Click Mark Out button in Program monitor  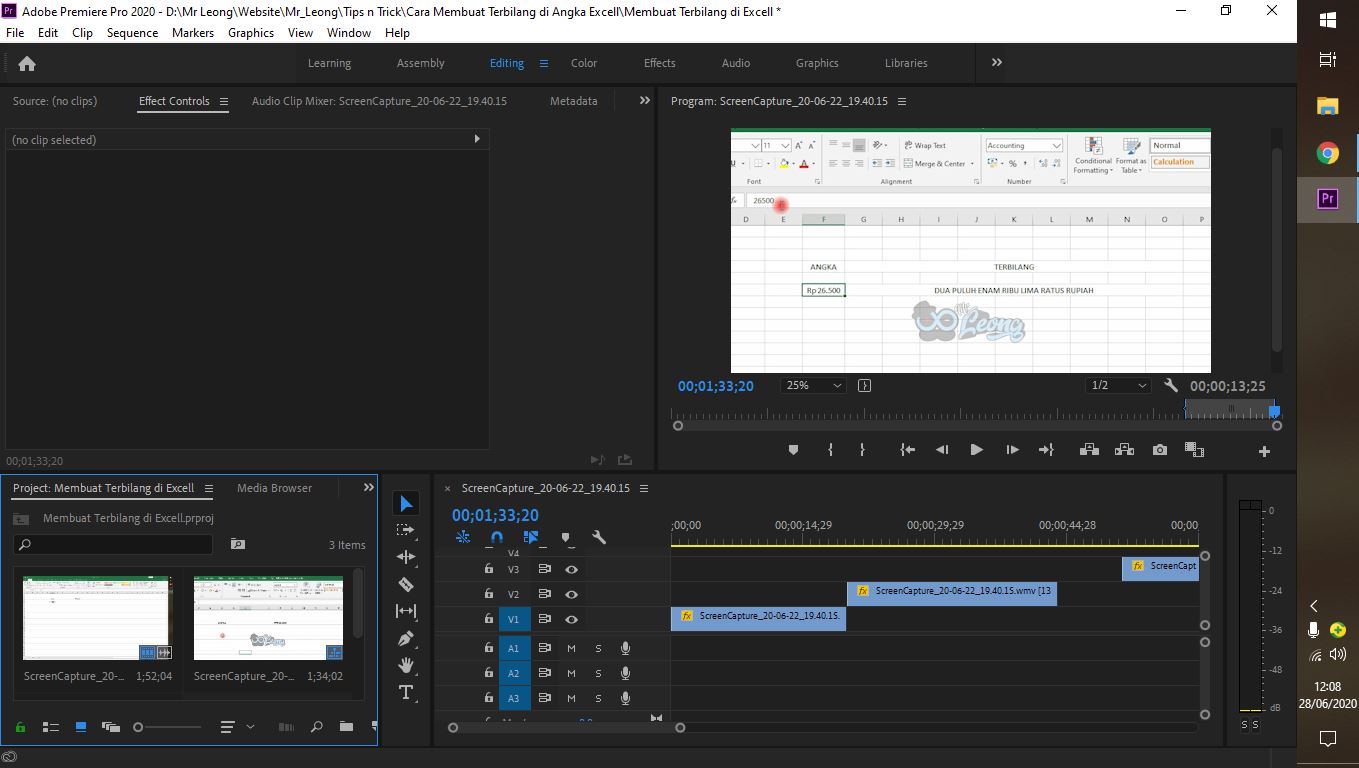(862, 450)
